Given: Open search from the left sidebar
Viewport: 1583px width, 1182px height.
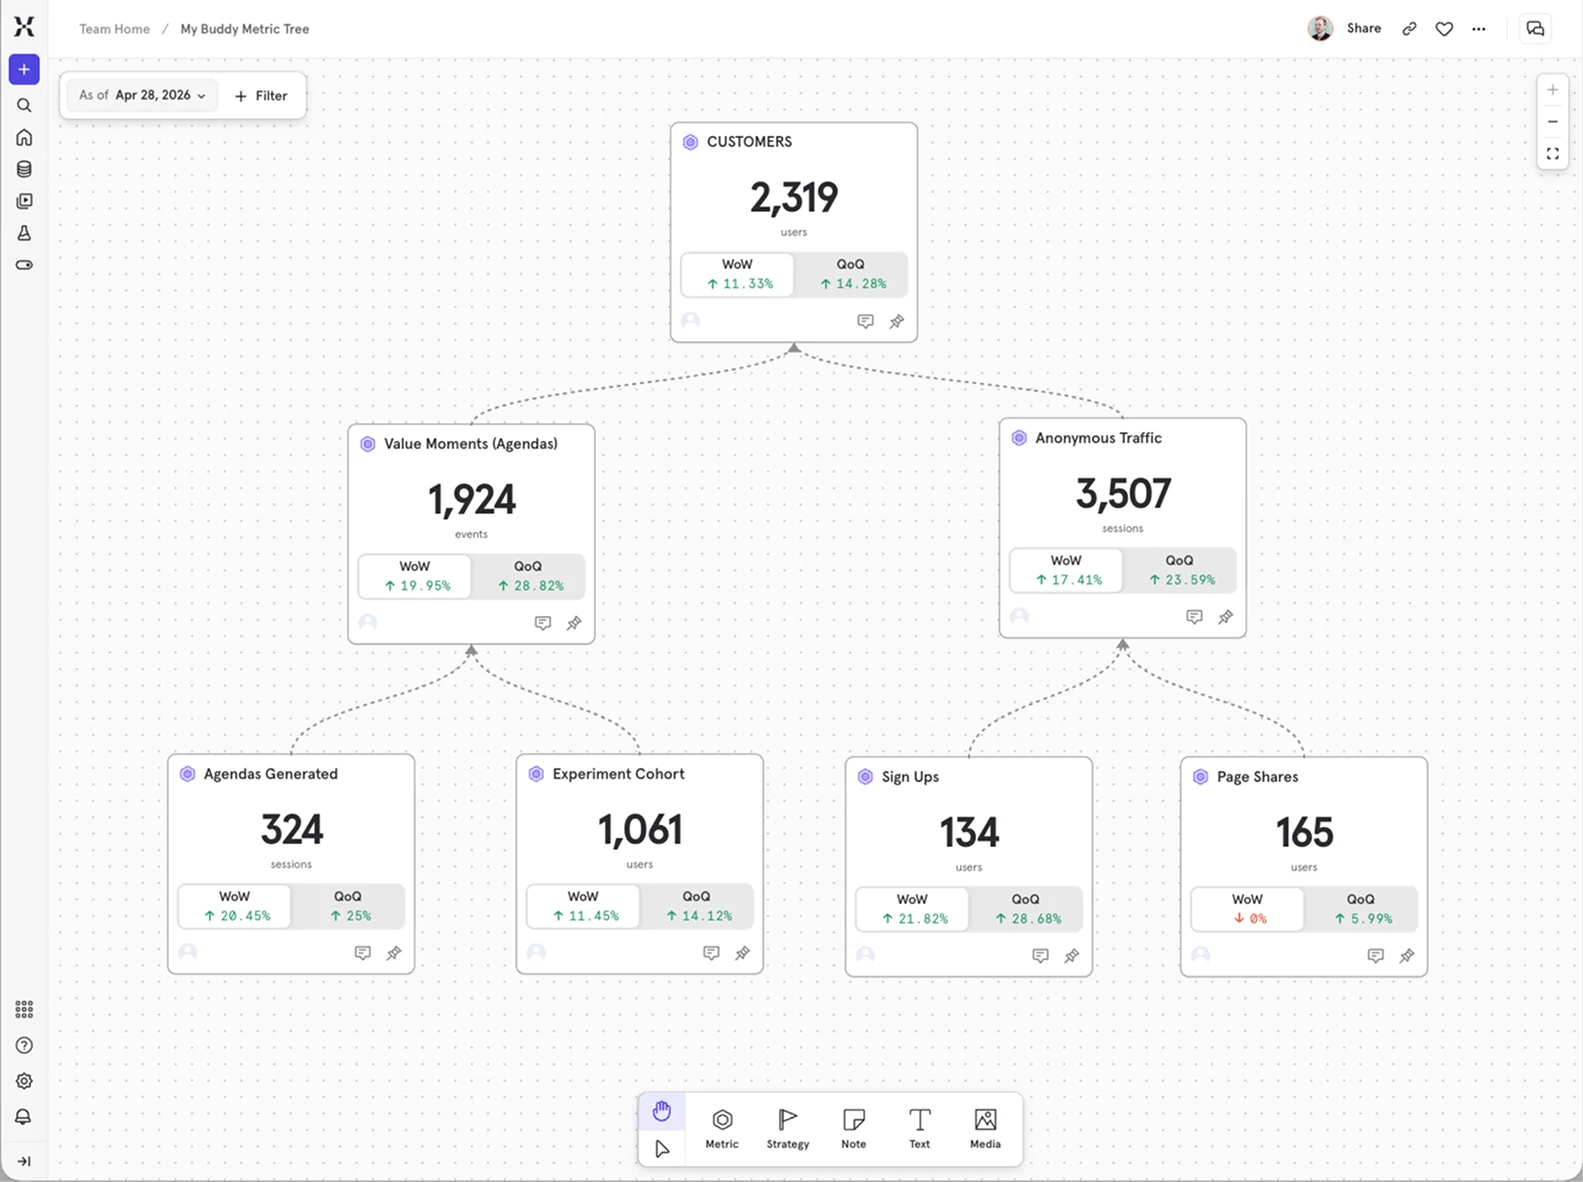Looking at the screenshot, I should point(24,105).
